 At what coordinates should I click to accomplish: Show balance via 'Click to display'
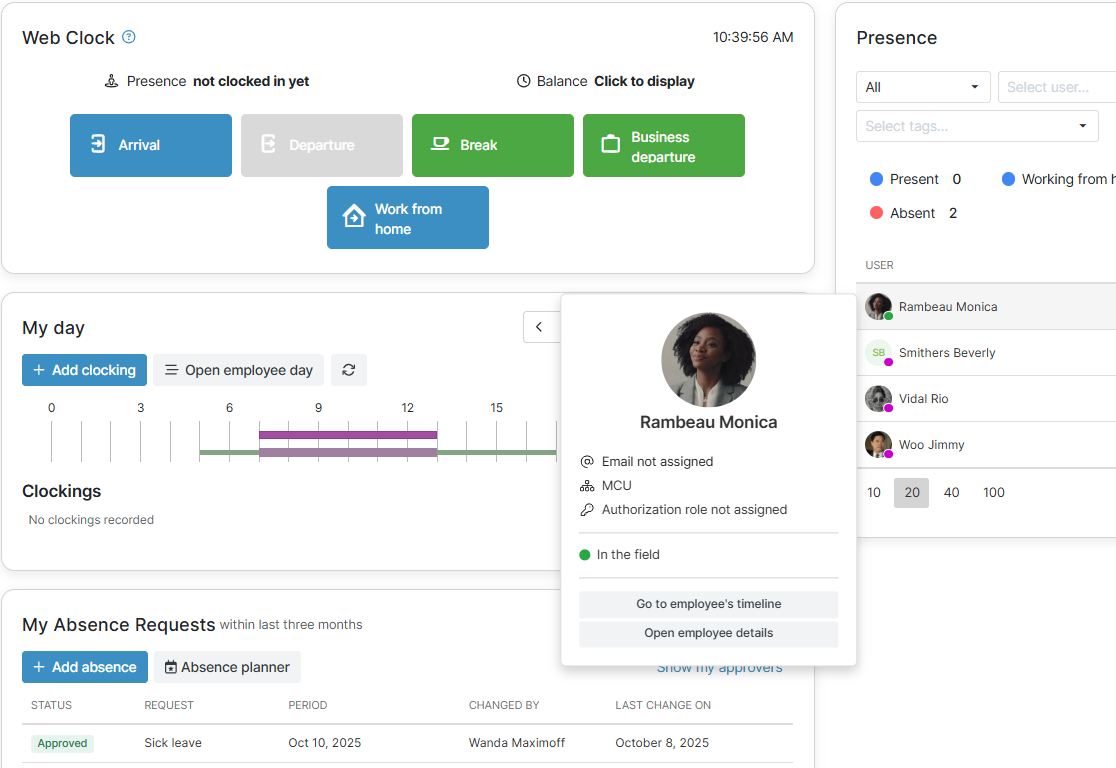point(644,81)
